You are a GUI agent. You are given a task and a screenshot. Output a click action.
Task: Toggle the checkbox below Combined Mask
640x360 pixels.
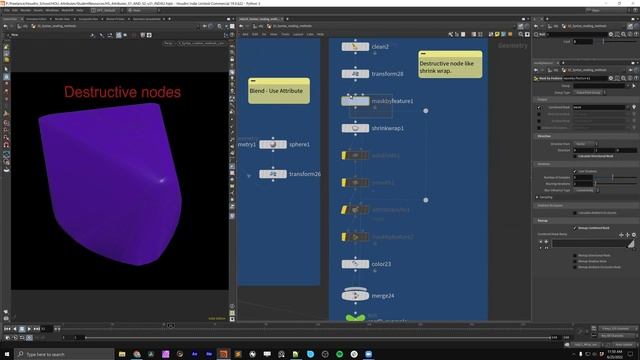coord(539,114)
